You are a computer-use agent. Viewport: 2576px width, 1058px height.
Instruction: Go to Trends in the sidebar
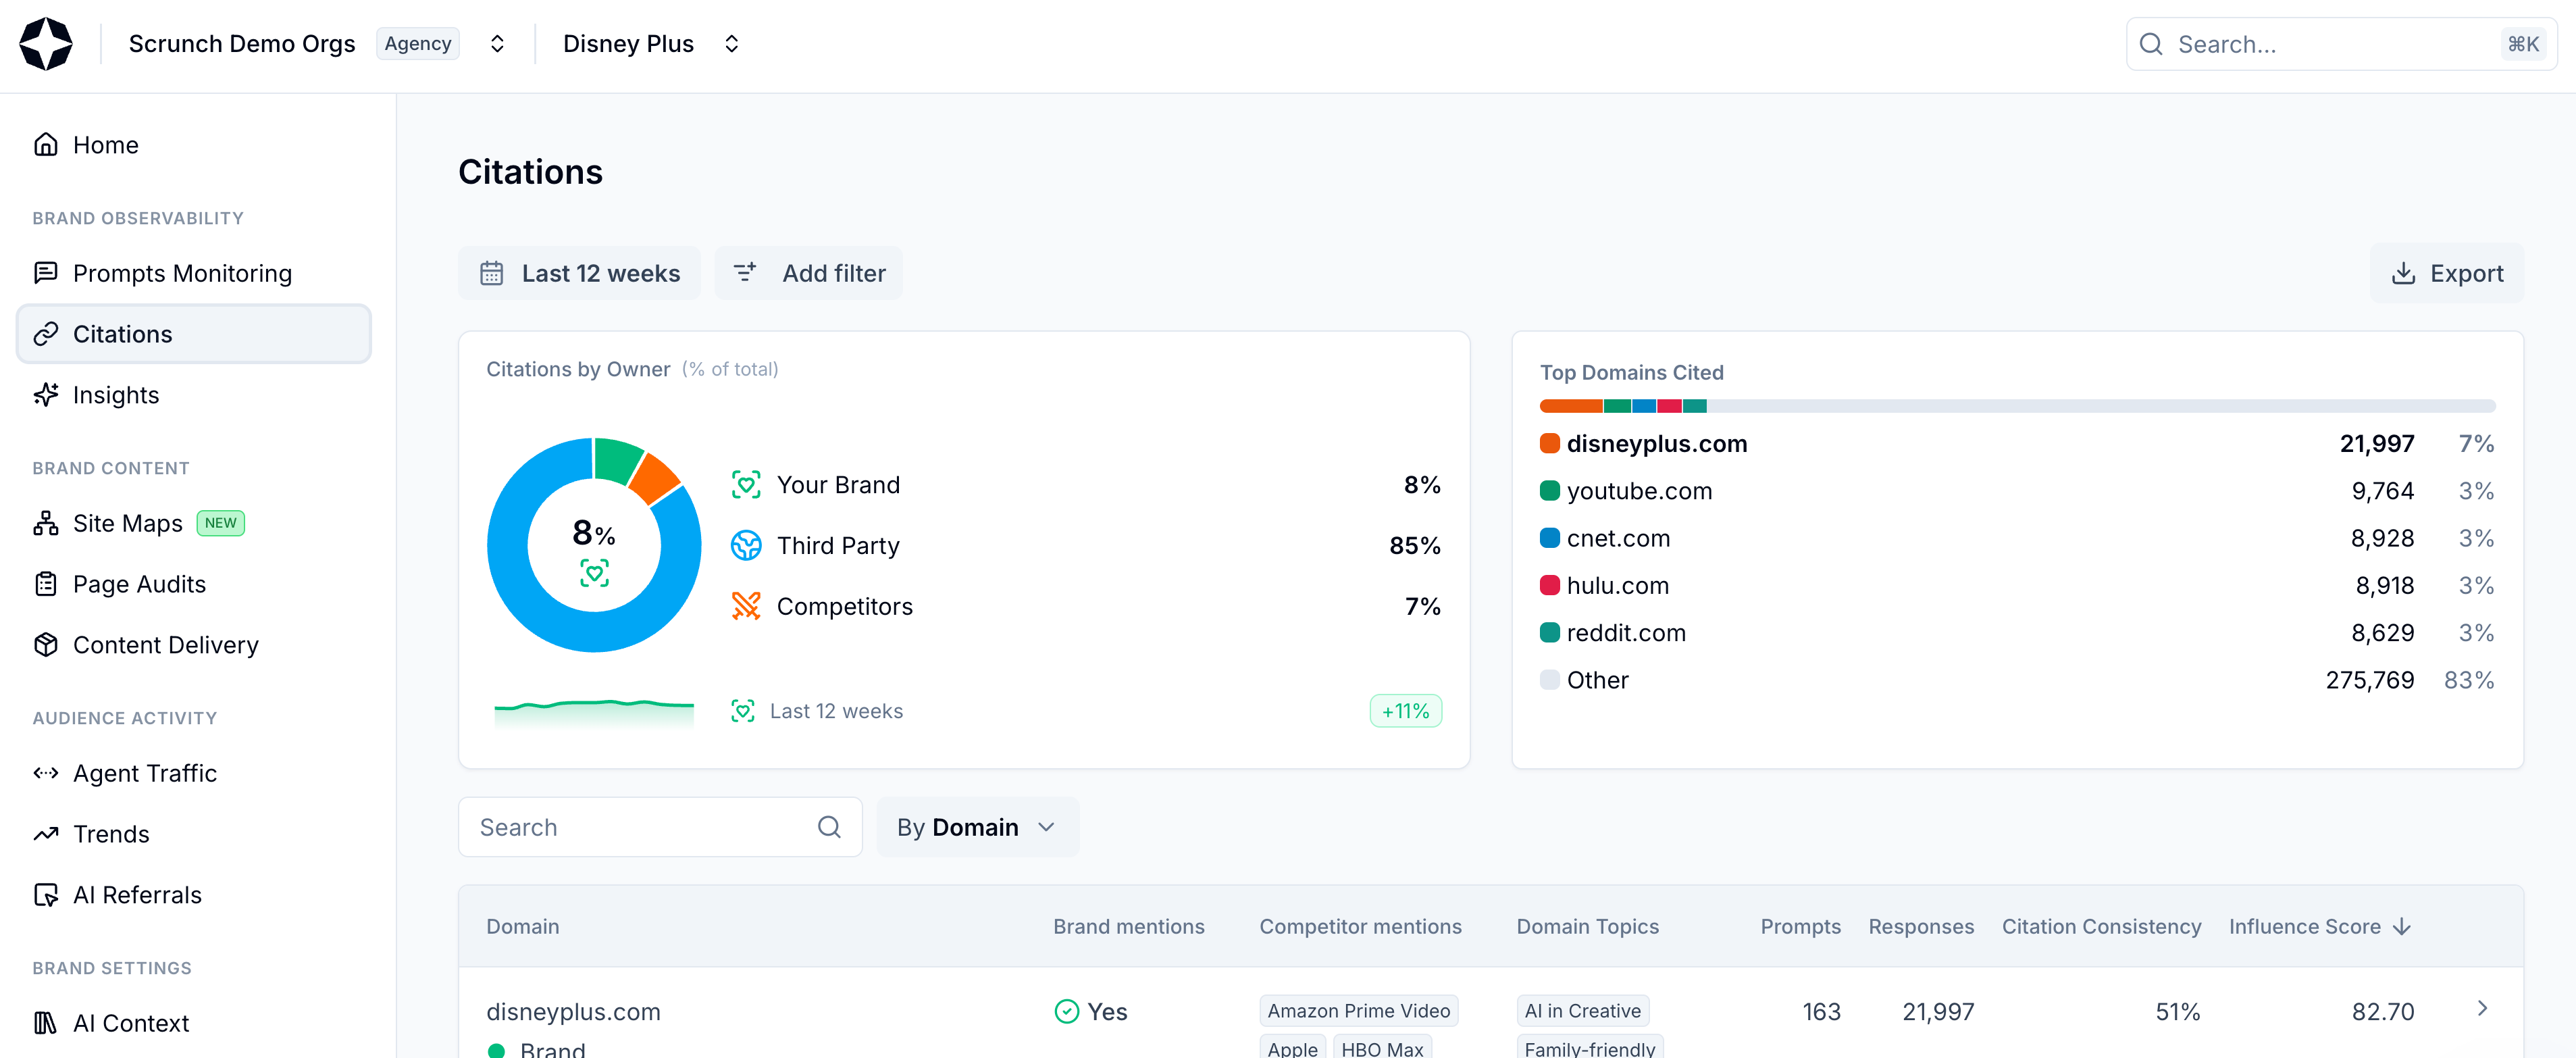click(111, 834)
